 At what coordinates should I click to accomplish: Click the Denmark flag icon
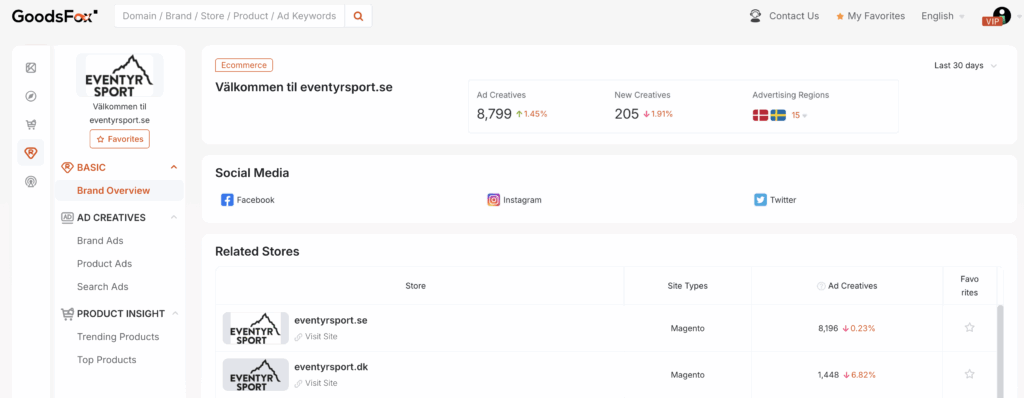coord(760,115)
